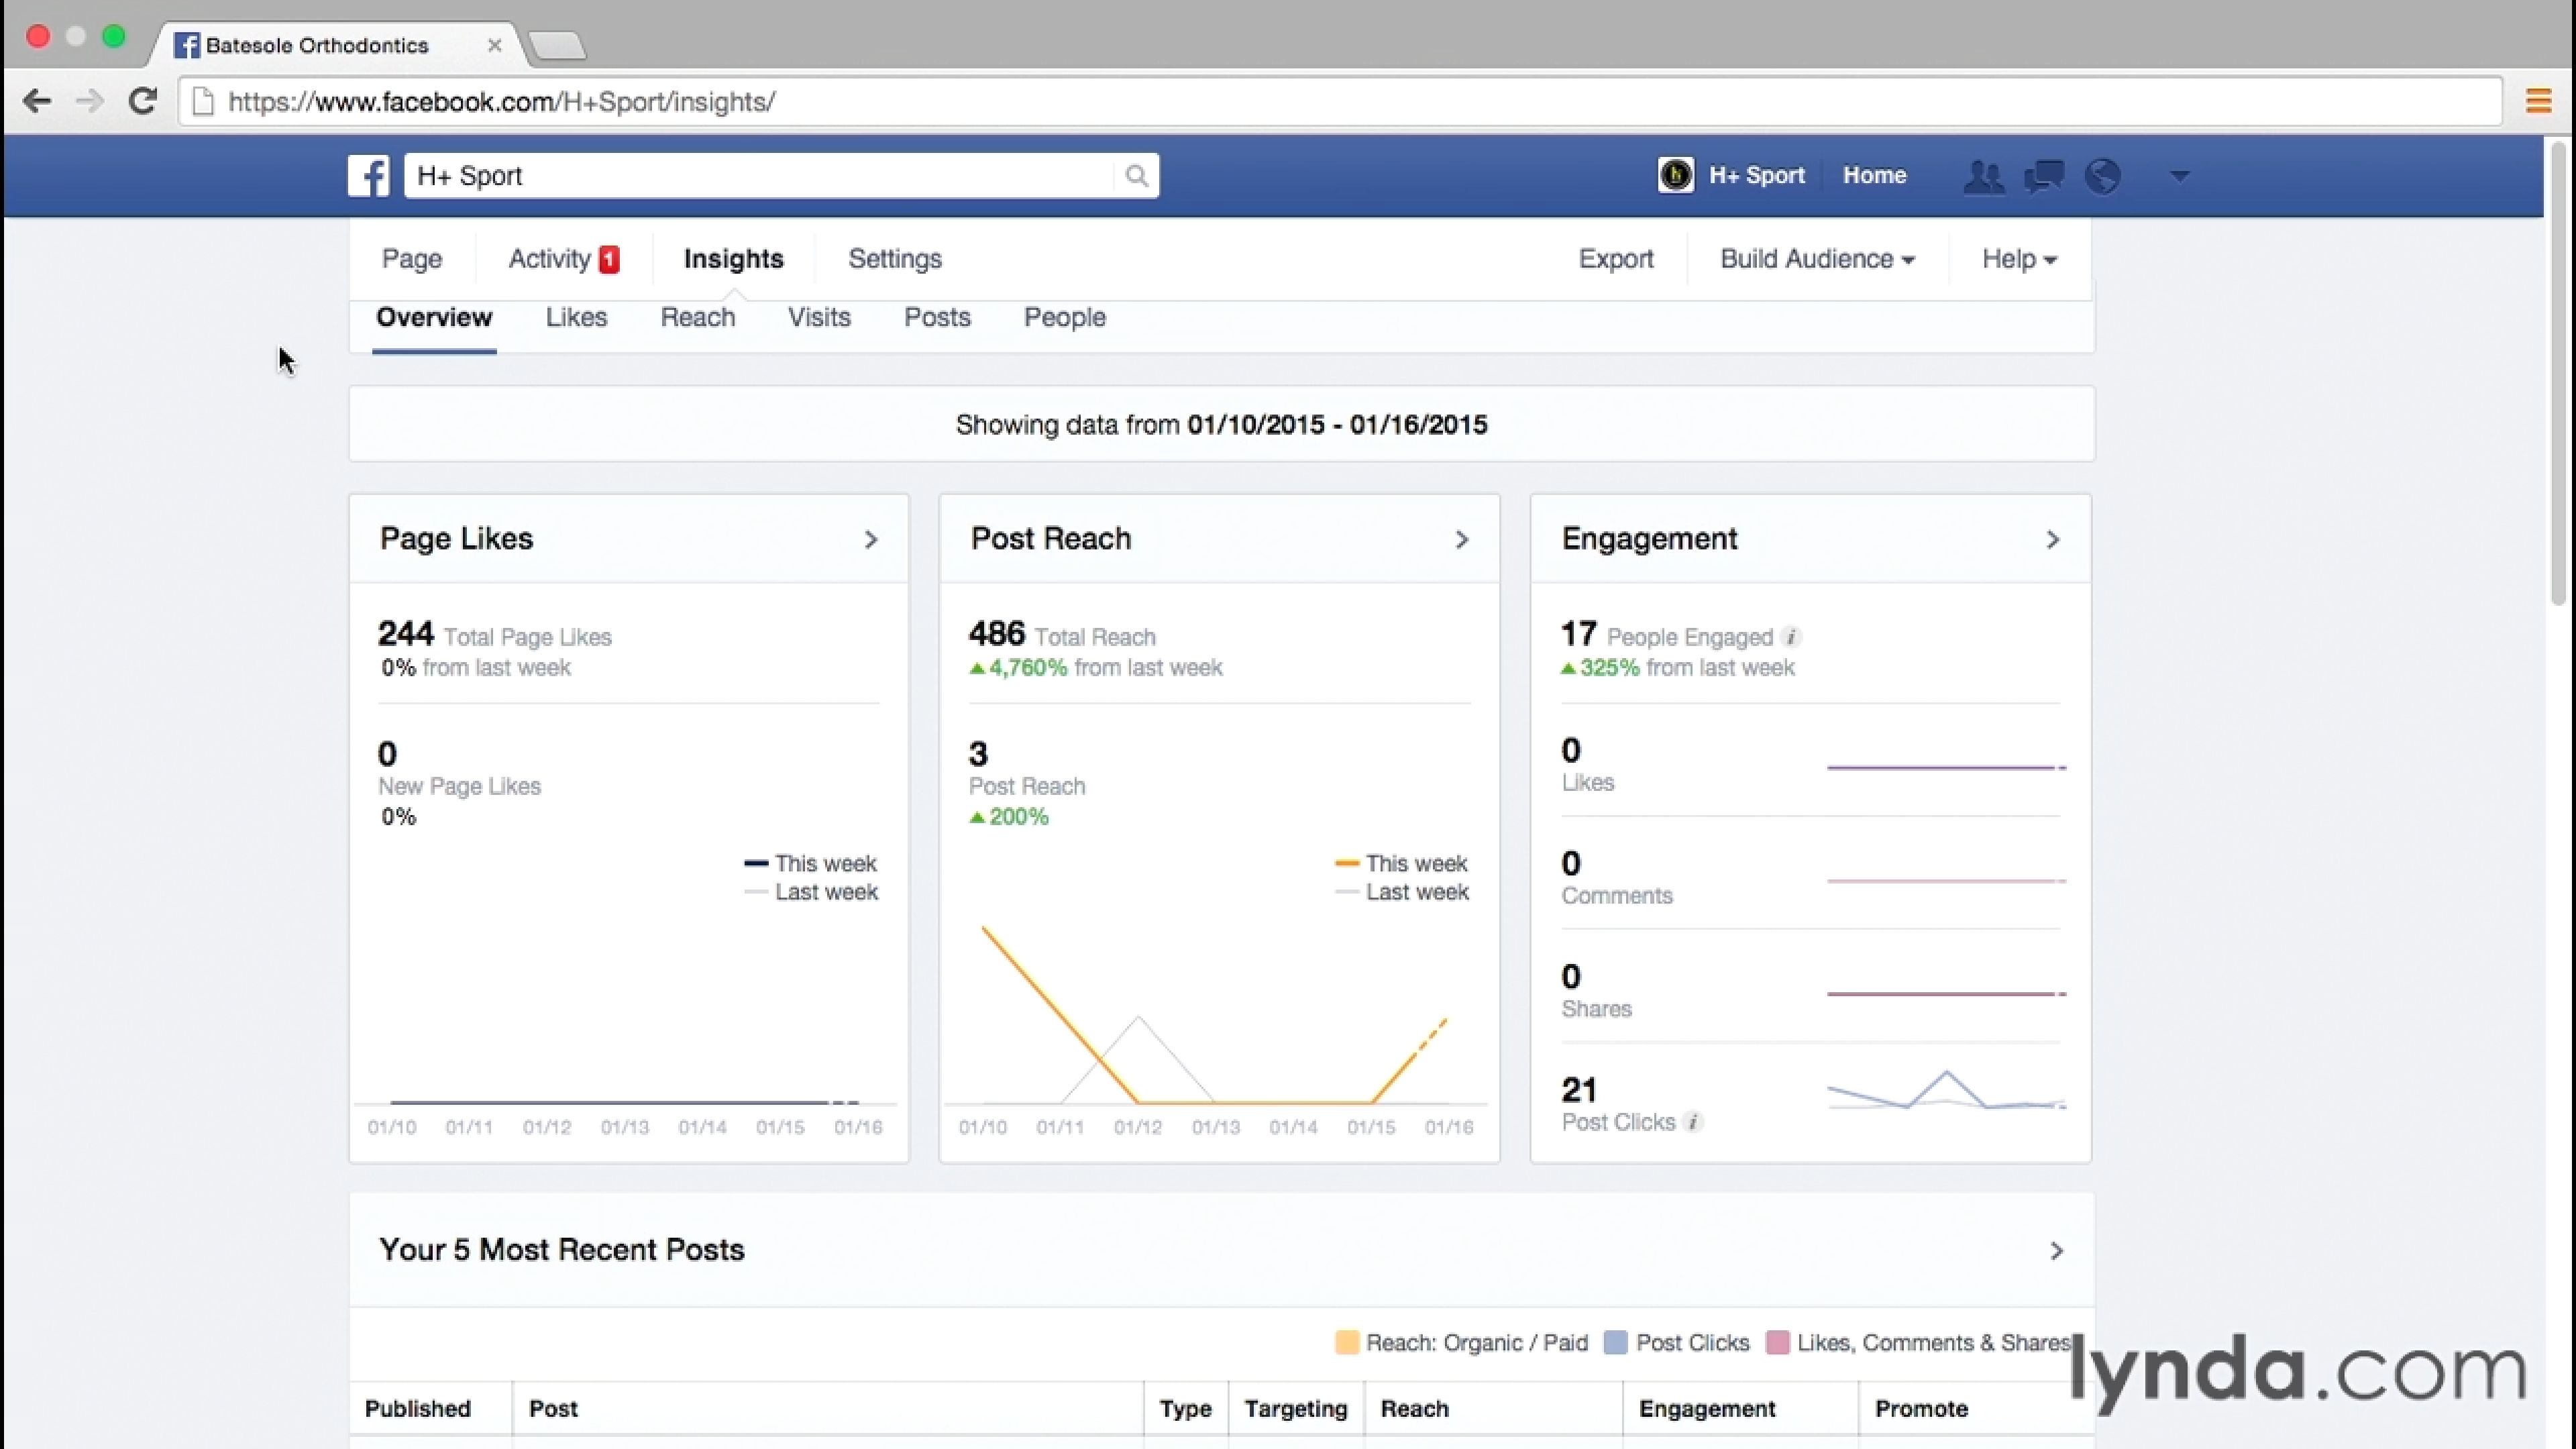Expand Your 5 Most Recent Posts chevron
Image resolution: width=2576 pixels, height=1449 pixels.
[2056, 1251]
